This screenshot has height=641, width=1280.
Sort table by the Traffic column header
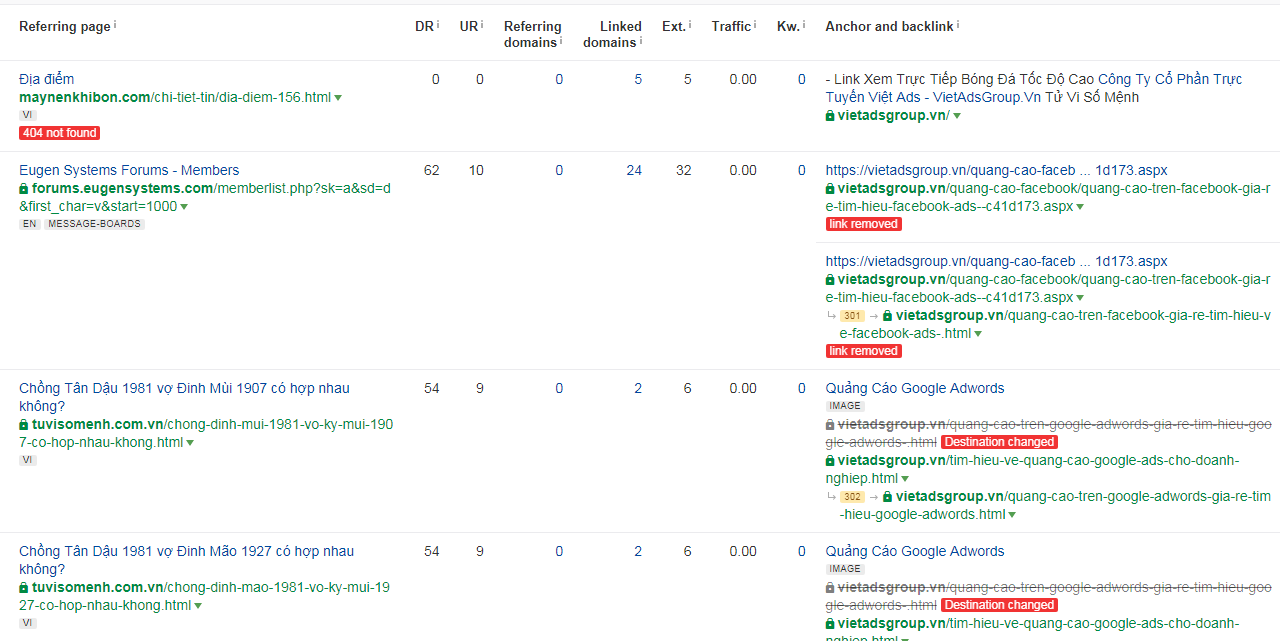(731, 26)
